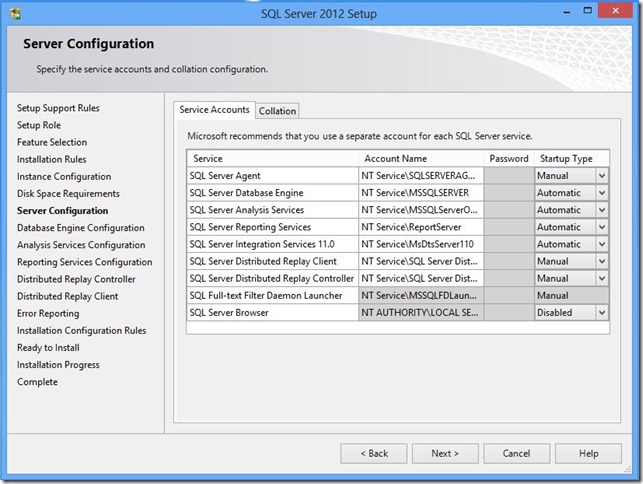Select the SQL Server Analysis Services row
This screenshot has width=643, height=484.
273,210
